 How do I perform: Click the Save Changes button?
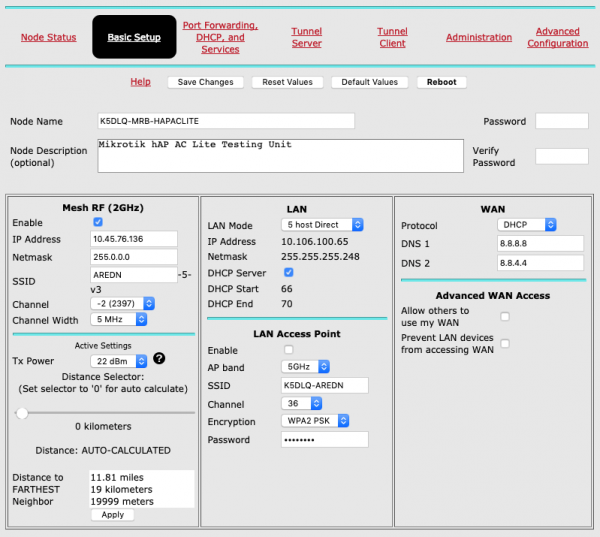[205, 82]
